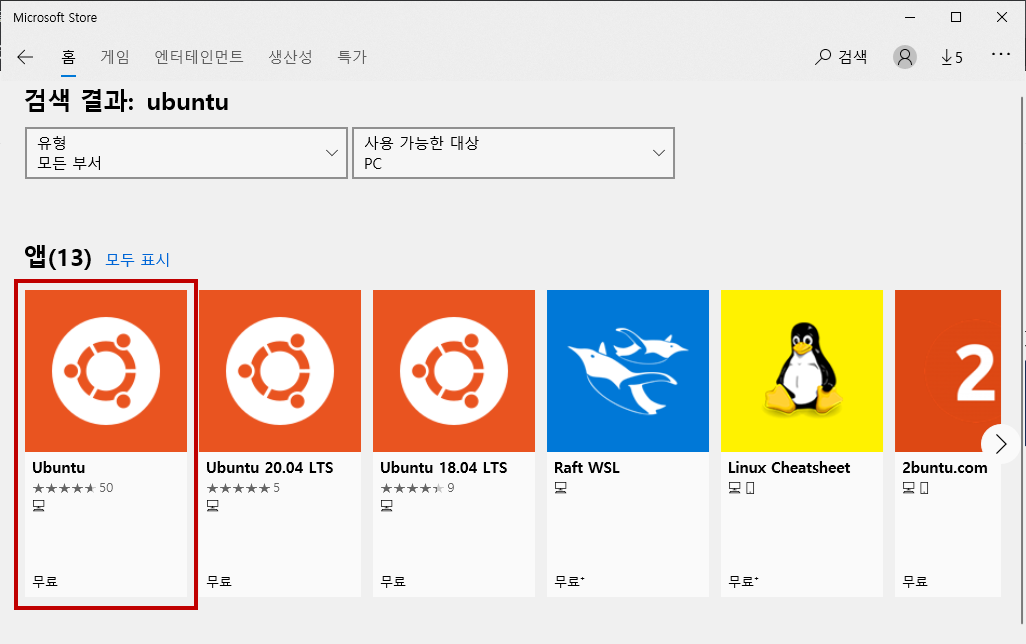This screenshot has width=1026, height=644.
Task: Click the Raft WSL title
Action: point(587,468)
